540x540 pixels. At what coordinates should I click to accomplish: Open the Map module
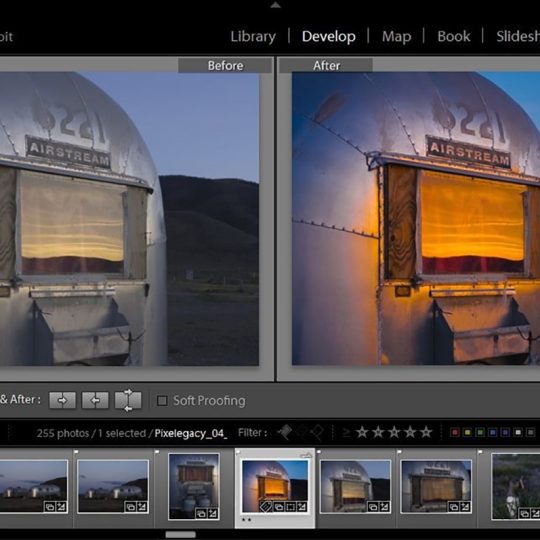point(396,37)
